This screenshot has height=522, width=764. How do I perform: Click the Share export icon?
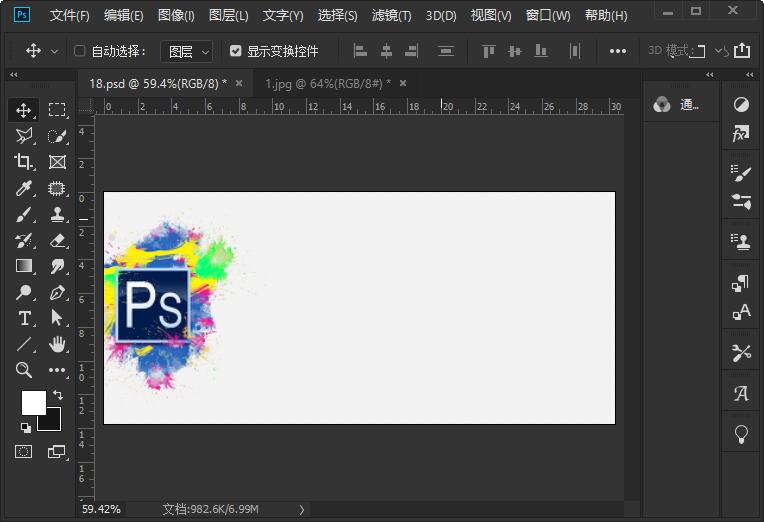742,50
